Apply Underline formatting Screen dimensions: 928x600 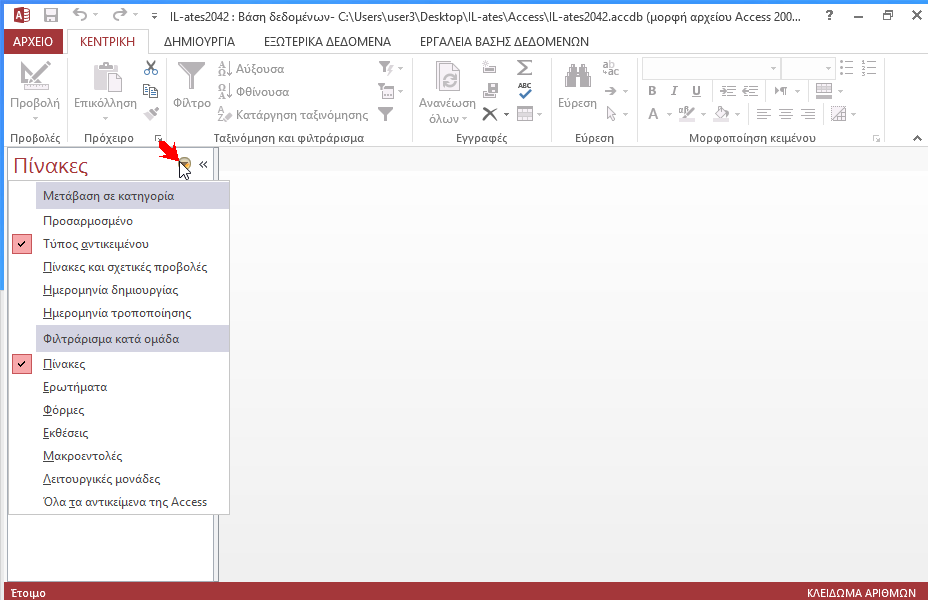click(x=696, y=91)
